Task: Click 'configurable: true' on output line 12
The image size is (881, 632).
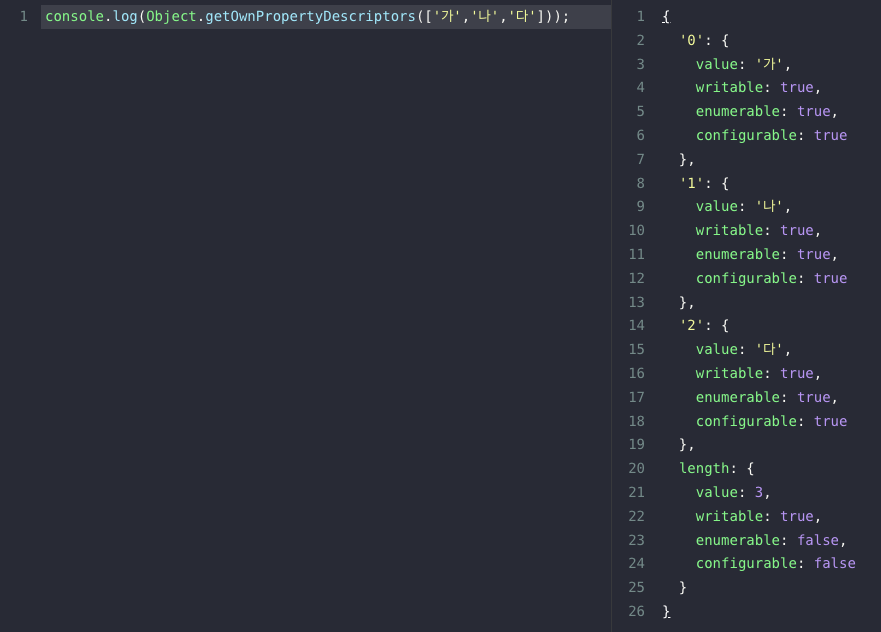Action: [x=771, y=278]
